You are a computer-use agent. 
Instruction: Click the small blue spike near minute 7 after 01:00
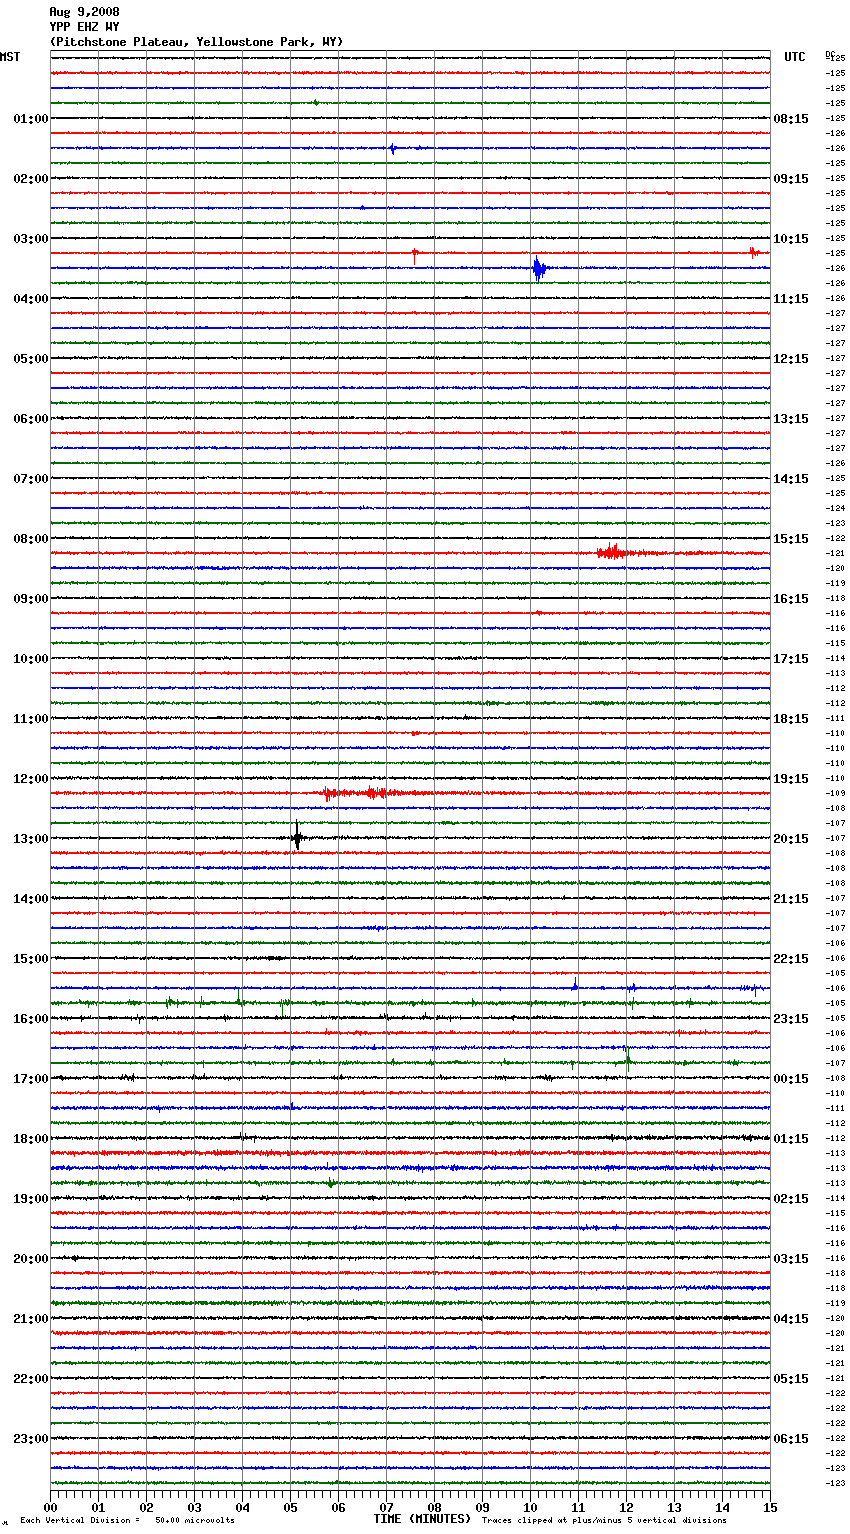[x=392, y=149]
